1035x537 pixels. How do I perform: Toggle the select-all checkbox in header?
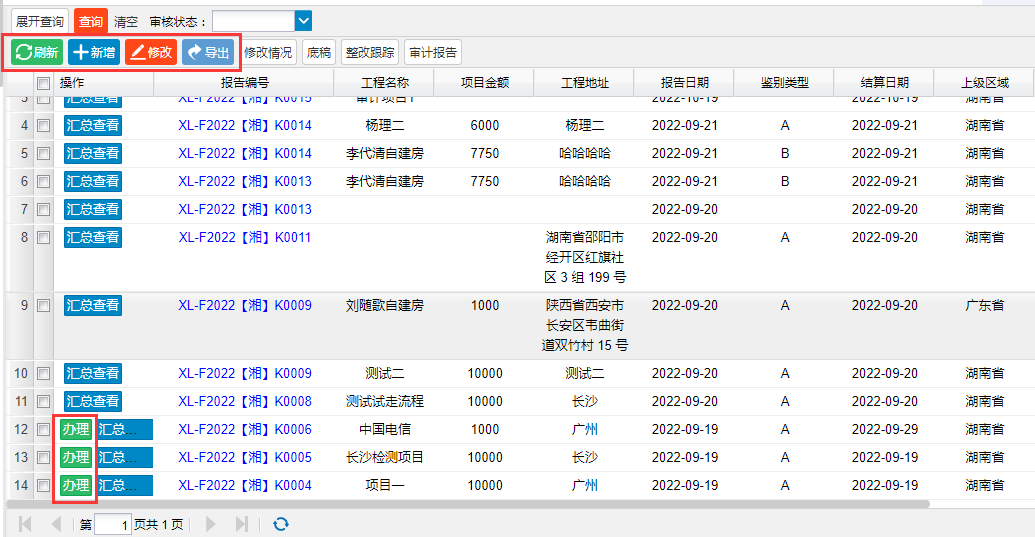pyautogui.click(x=43, y=84)
